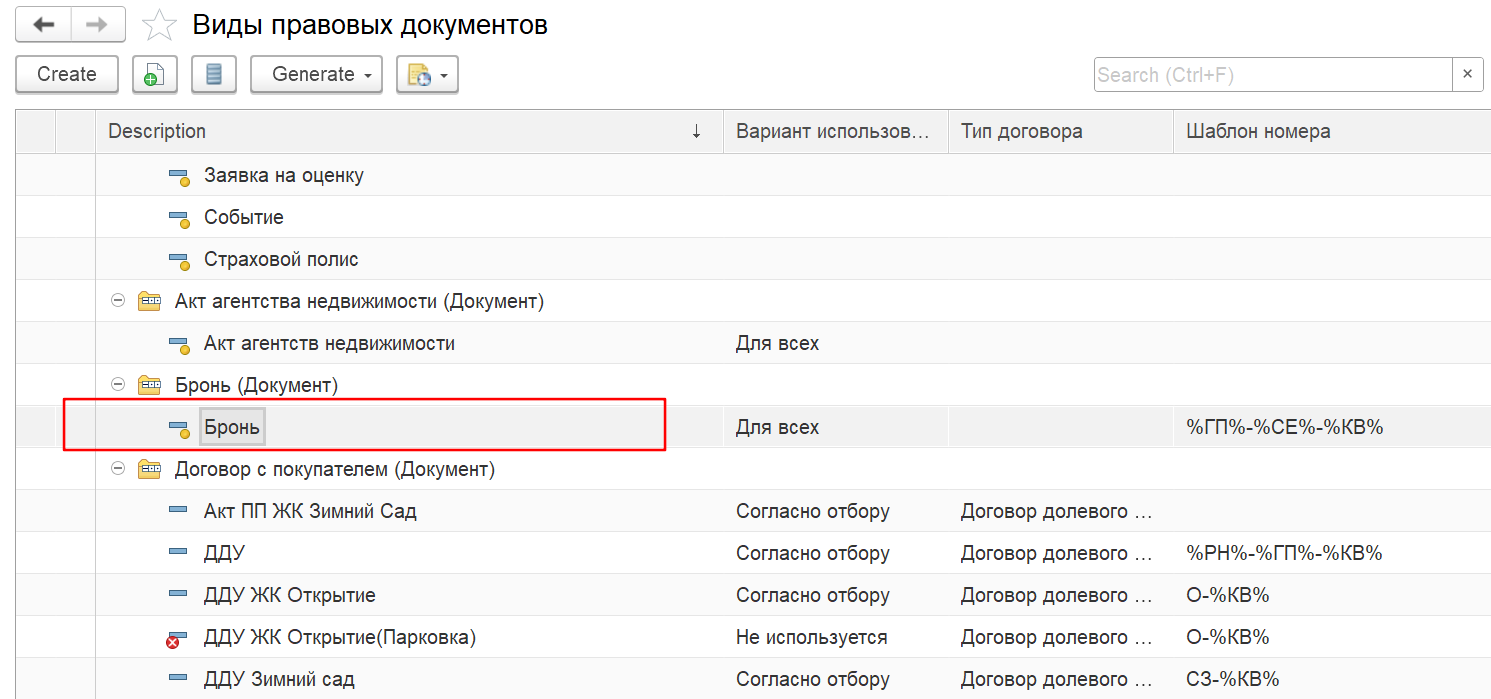This screenshot has height=699, width=1491.
Task: Click the deletion-marked icon of ДДУ ЖК Открытие(Парковка)
Action: pyautogui.click(x=178, y=638)
